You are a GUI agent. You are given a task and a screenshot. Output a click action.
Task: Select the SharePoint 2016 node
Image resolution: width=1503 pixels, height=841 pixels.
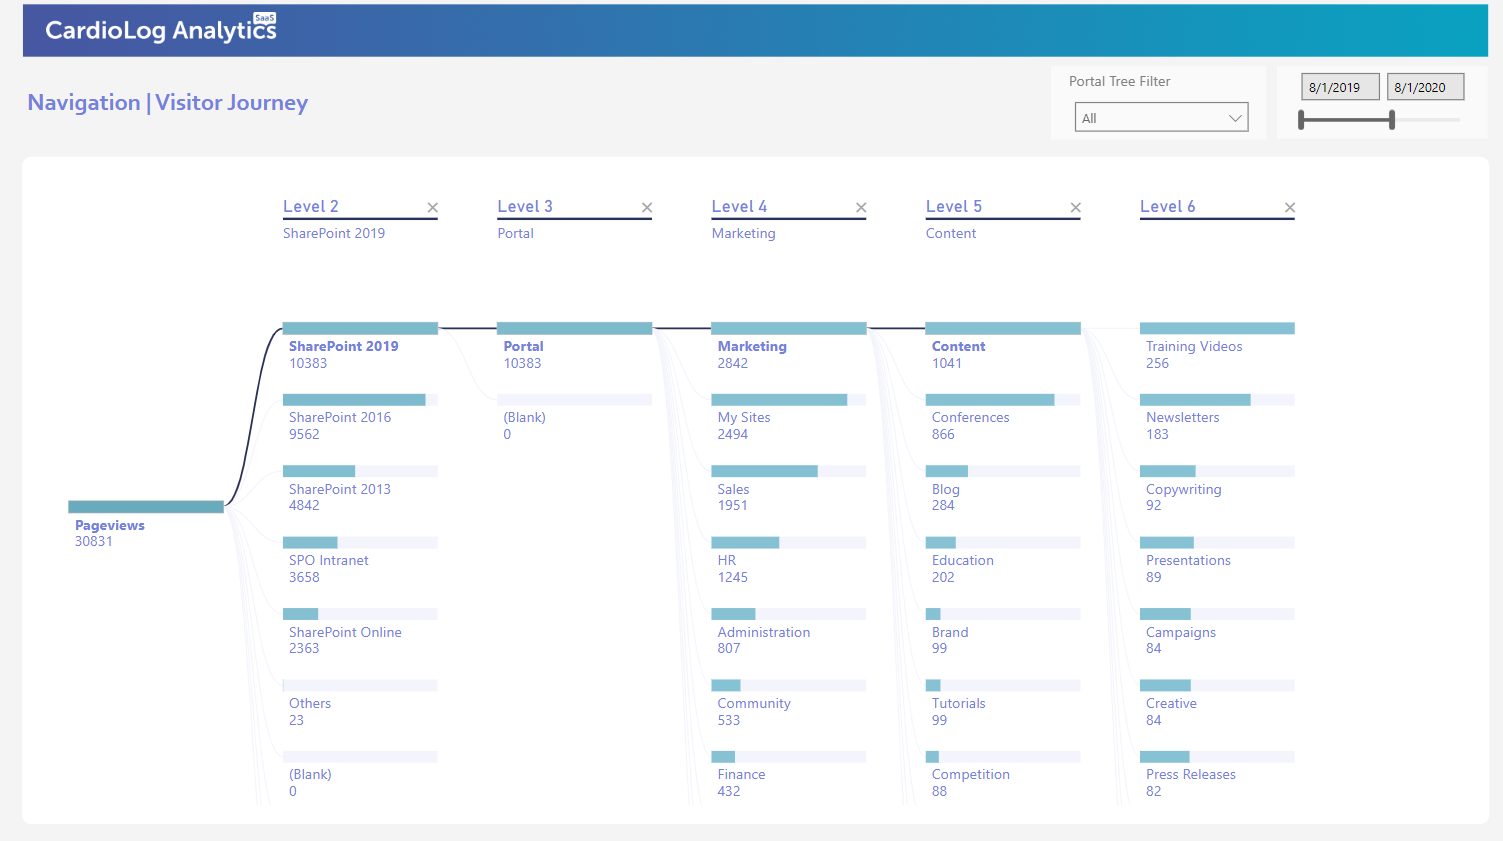360,400
